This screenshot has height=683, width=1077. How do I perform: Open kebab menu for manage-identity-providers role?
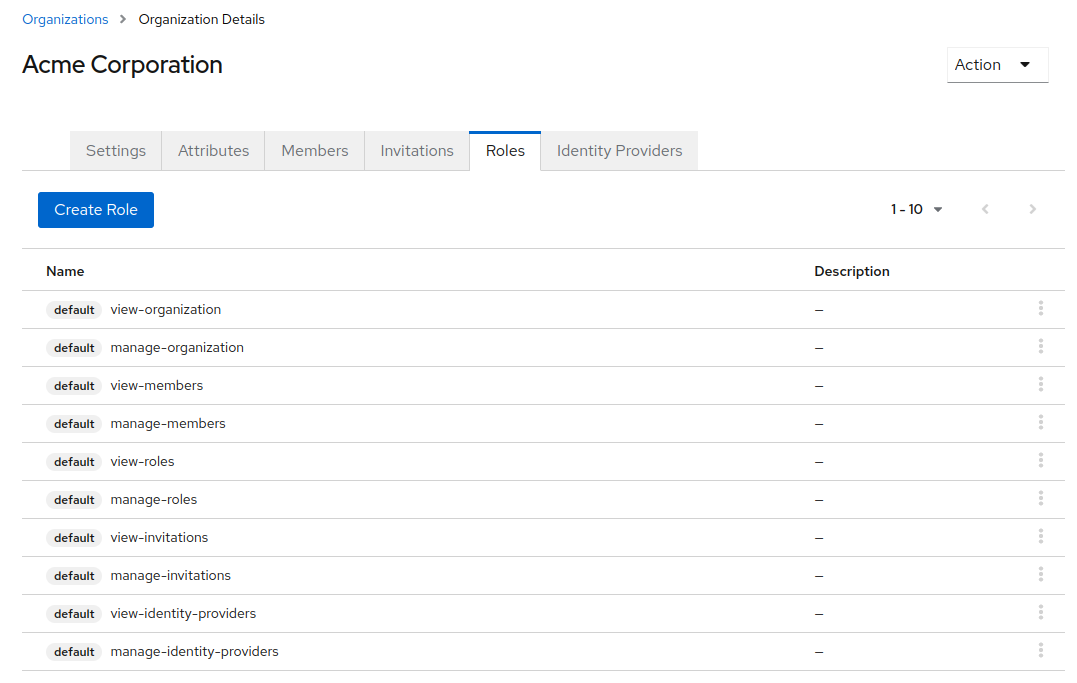[1040, 651]
